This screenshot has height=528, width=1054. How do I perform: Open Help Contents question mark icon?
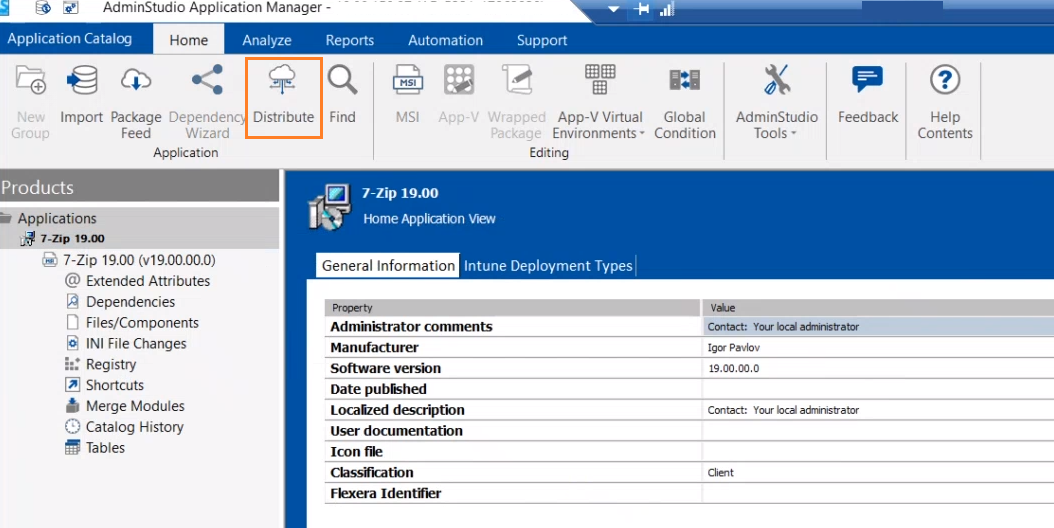pyautogui.click(x=945, y=80)
